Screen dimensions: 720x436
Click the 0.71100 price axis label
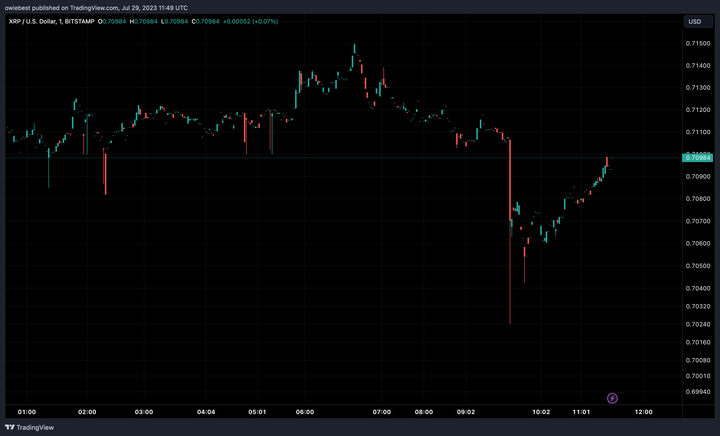click(698, 132)
